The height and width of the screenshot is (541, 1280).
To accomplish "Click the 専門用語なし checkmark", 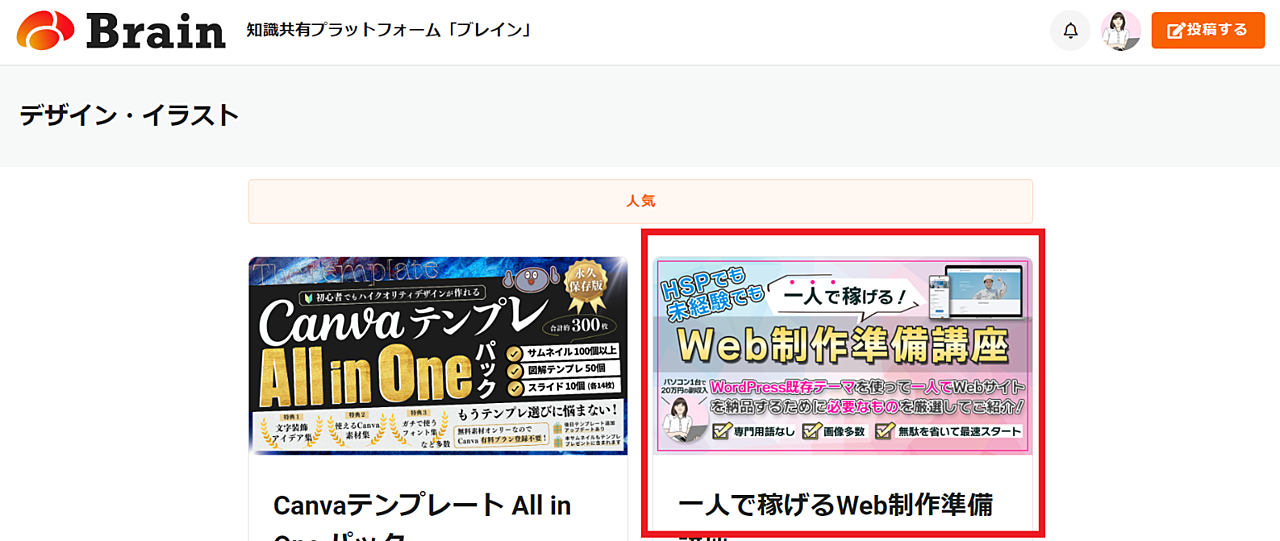I will click(x=722, y=431).
